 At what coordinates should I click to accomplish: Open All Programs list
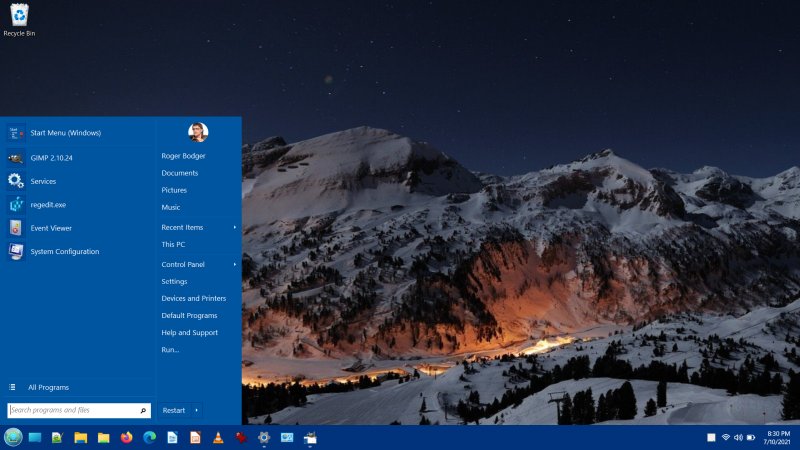pyautogui.click(x=48, y=387)
